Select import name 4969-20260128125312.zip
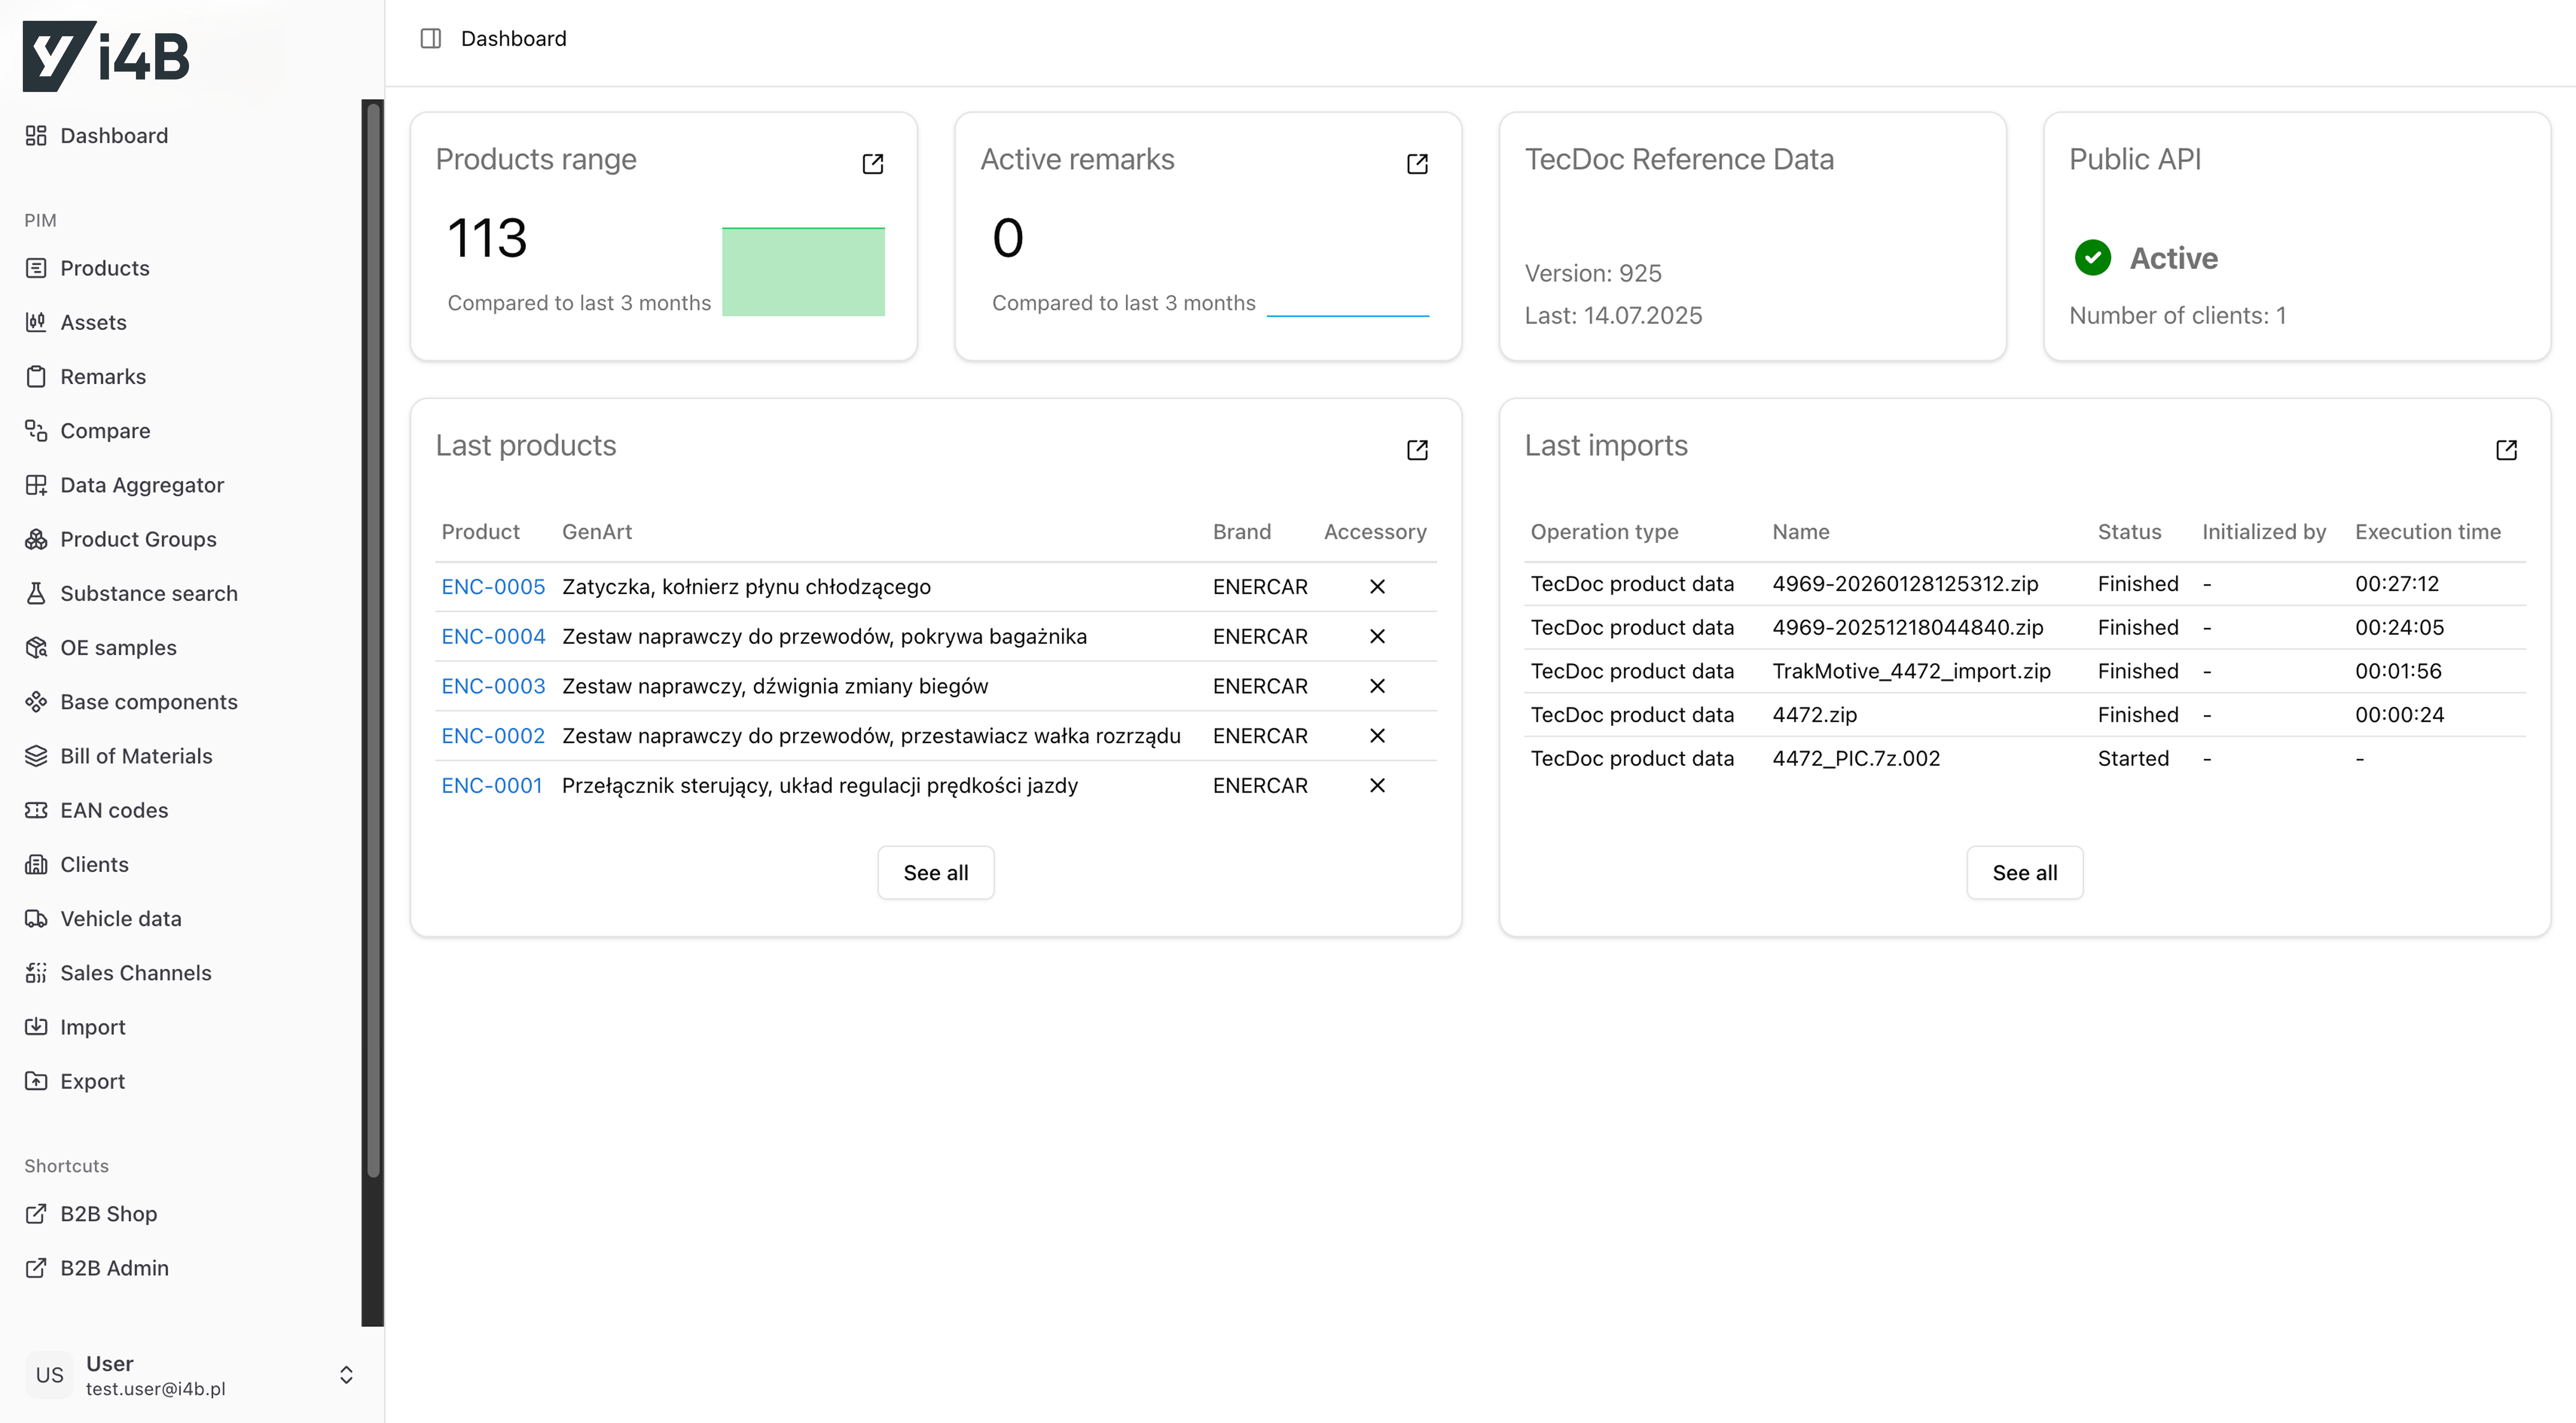The height and width of the screenshot is (1423, 2576). click(1905, 584)
